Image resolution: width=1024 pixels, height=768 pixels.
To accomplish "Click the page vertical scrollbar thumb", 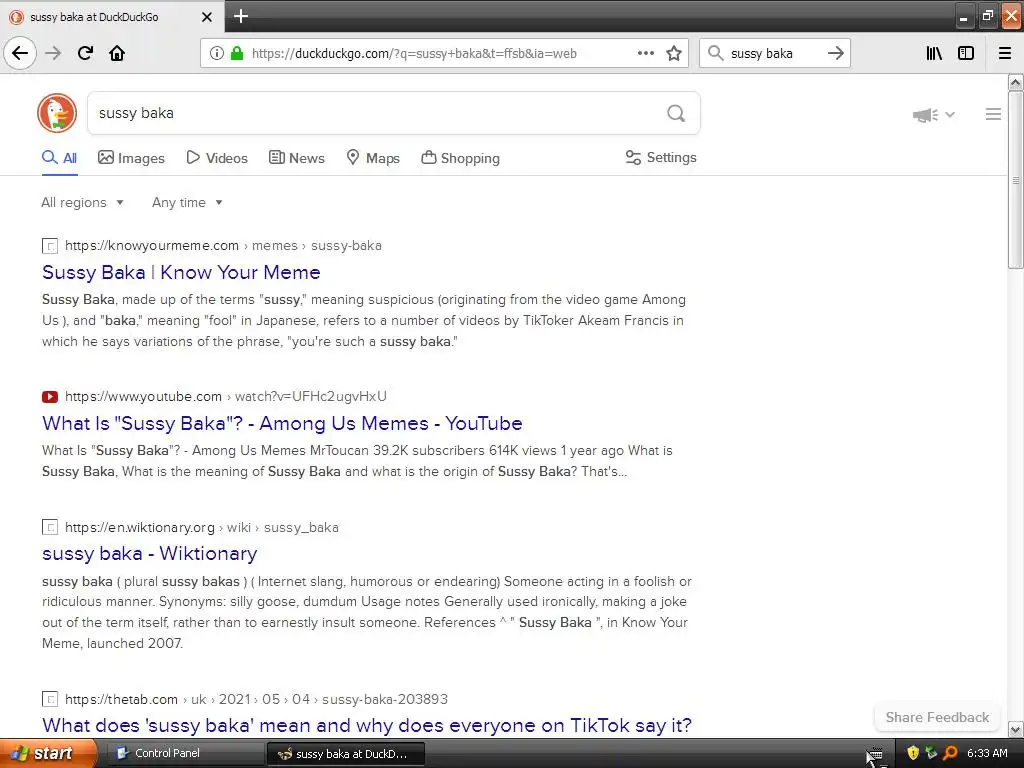I will coord(1015,180).
